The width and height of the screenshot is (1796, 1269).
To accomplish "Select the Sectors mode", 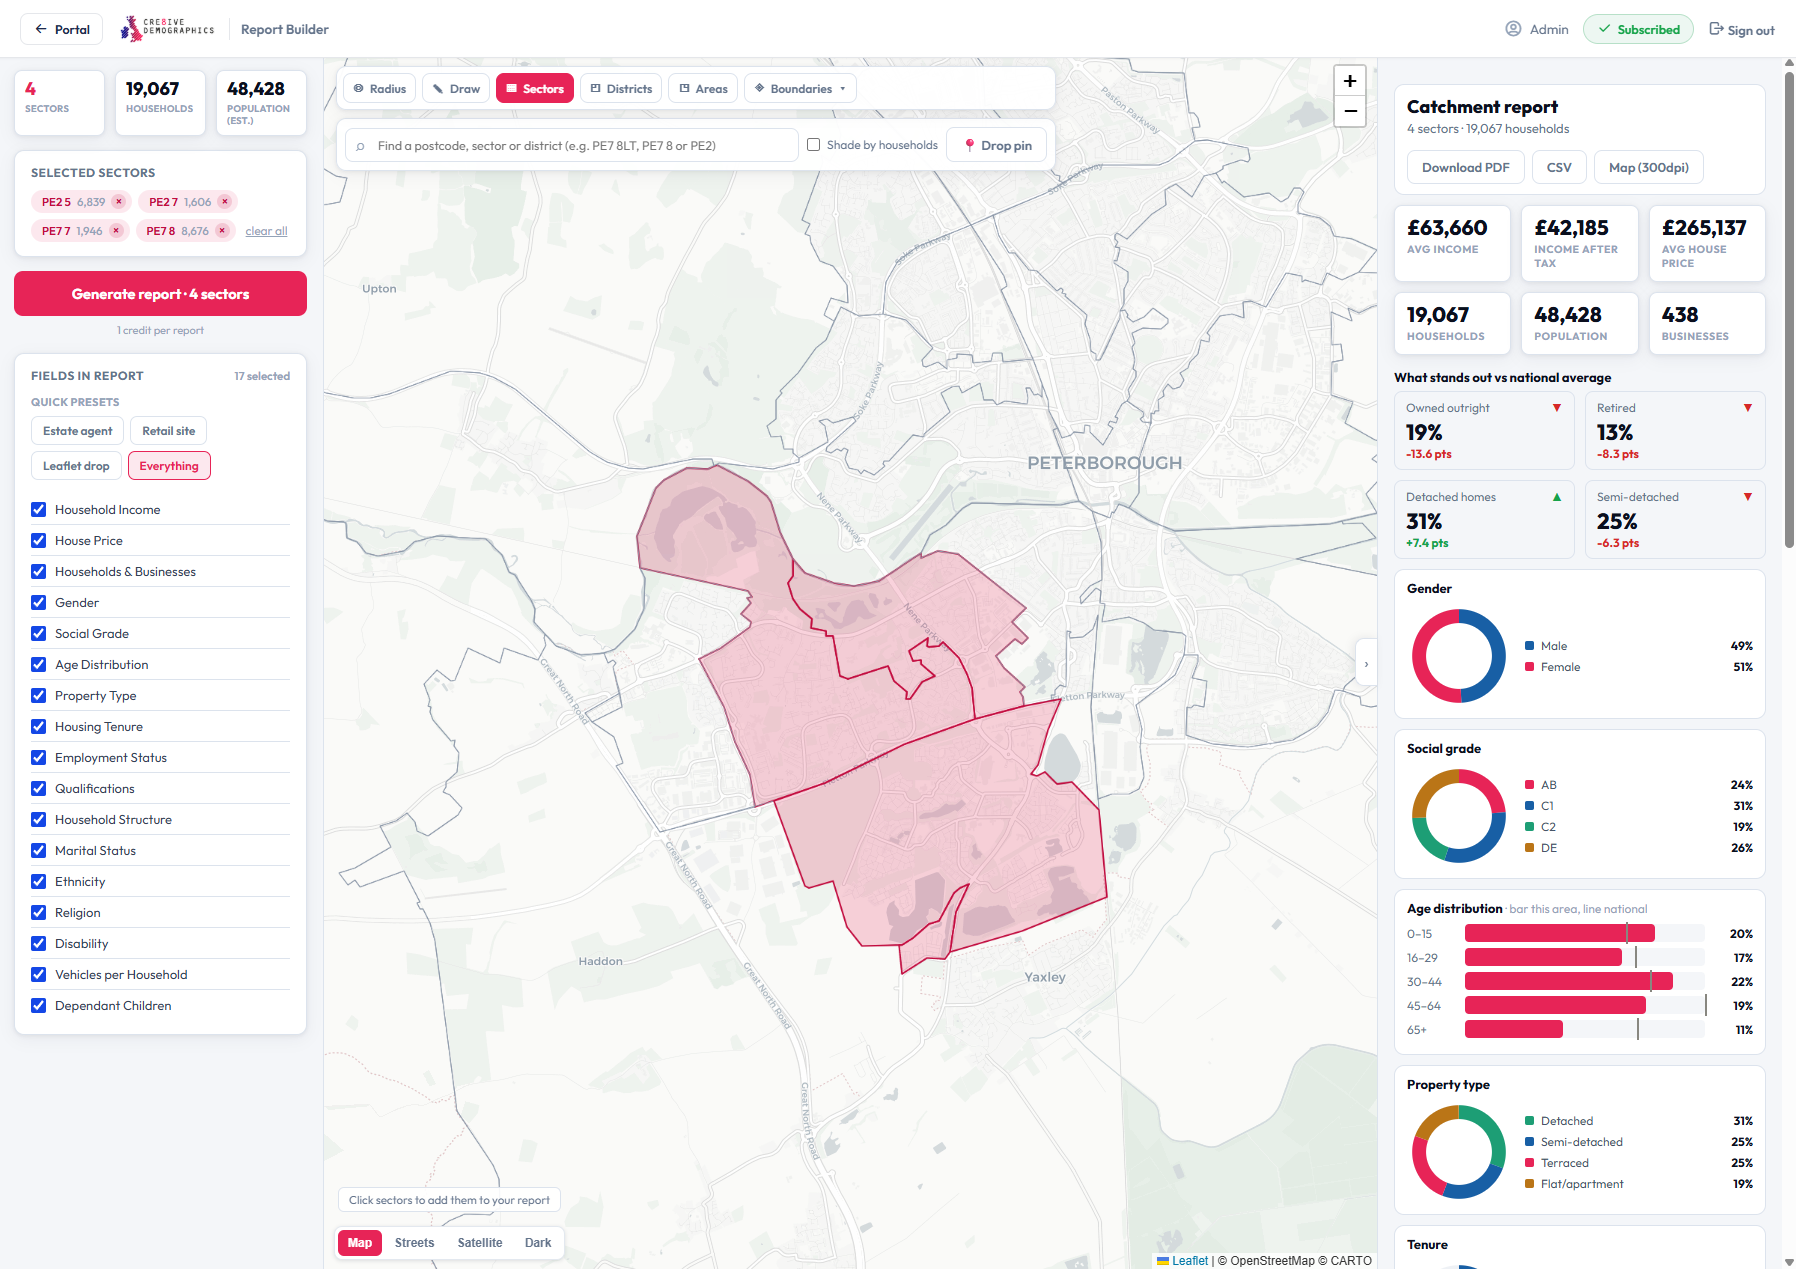I will click(x=535, y=88).
